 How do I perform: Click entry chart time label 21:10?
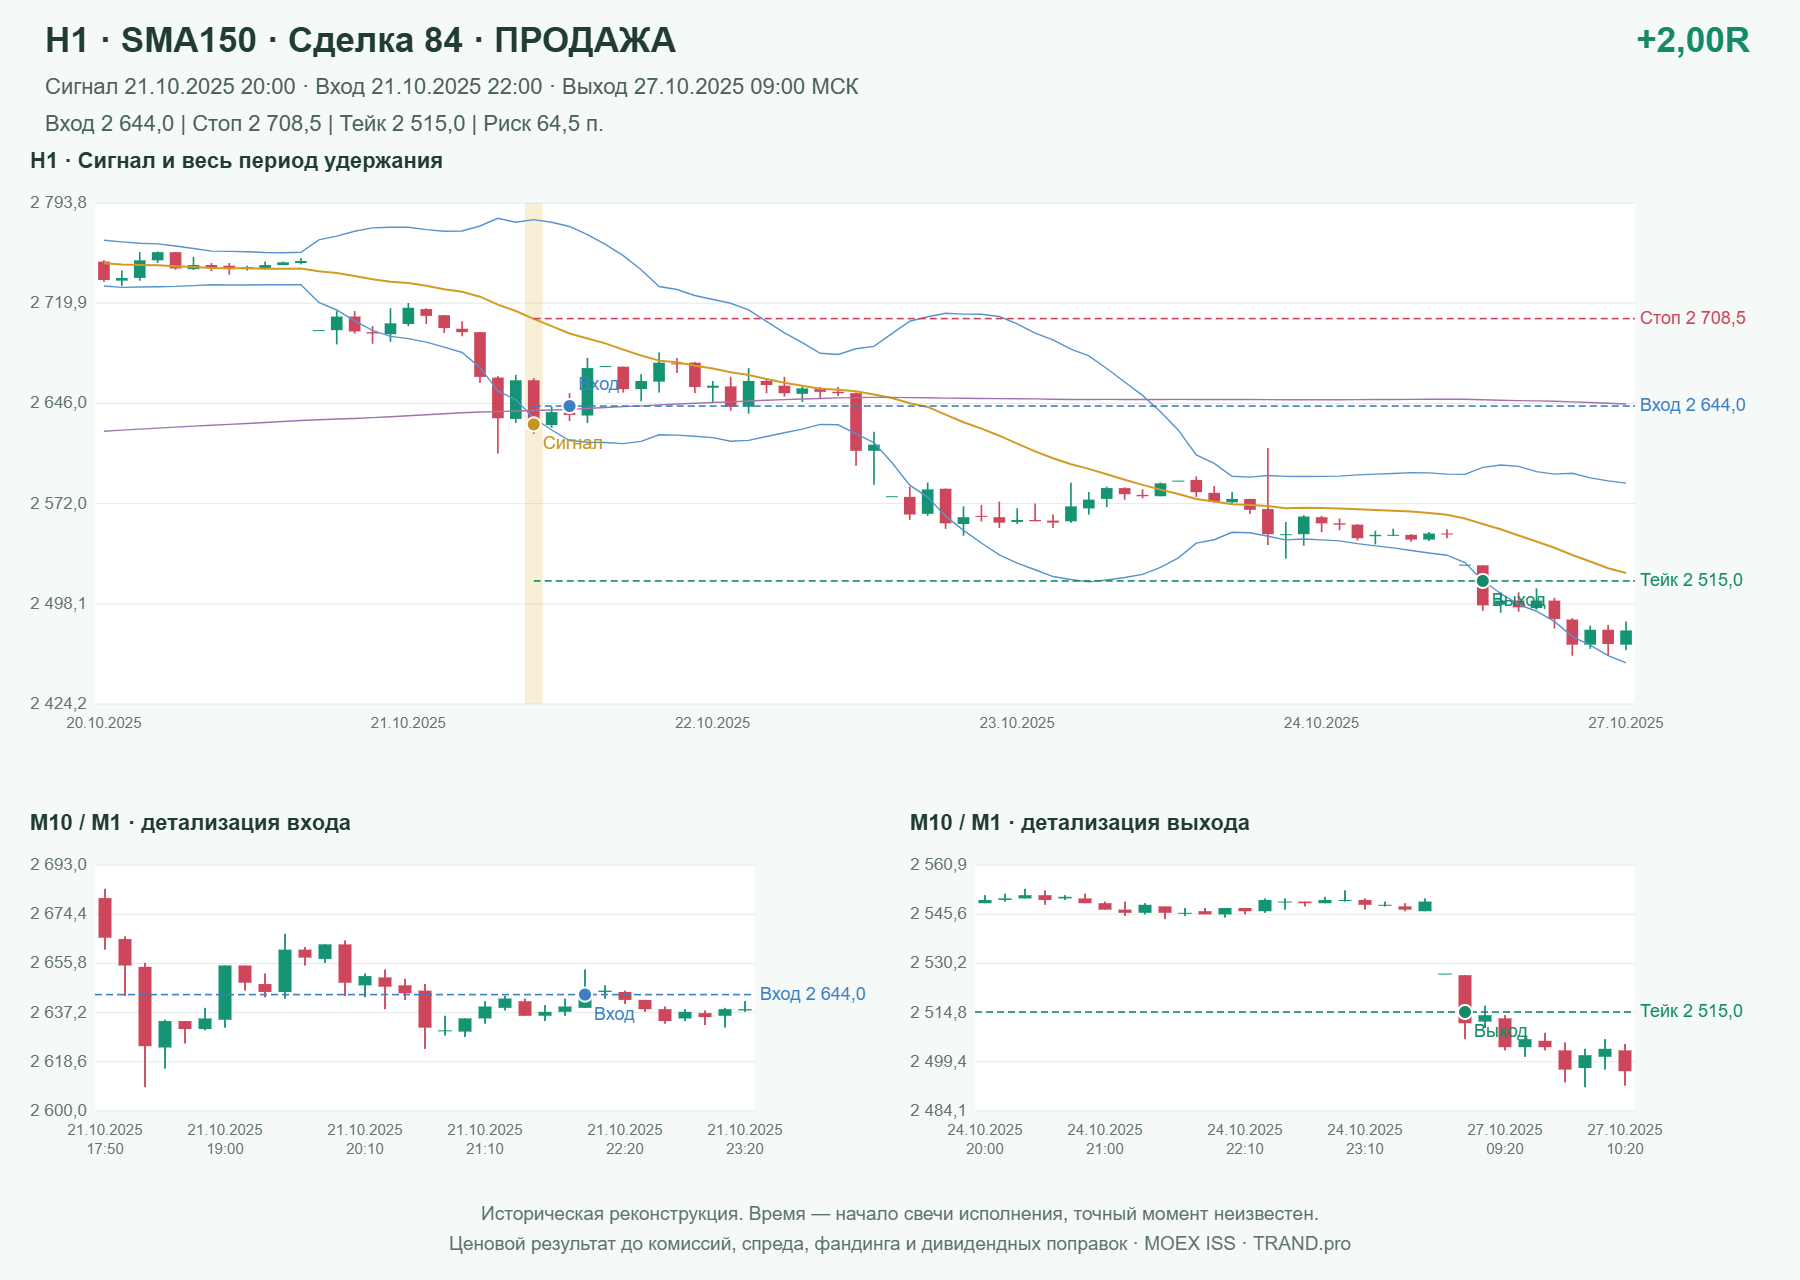[x=485, y=1149]
